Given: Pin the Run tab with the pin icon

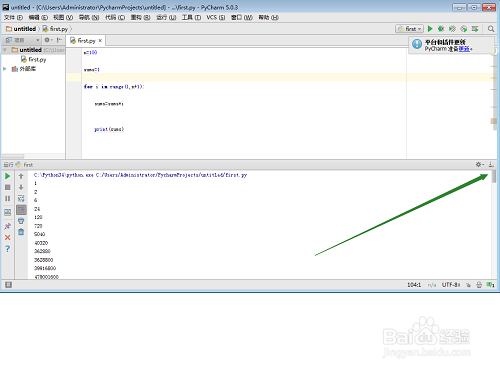Looking at the screenshot, I should coord(7,226).
